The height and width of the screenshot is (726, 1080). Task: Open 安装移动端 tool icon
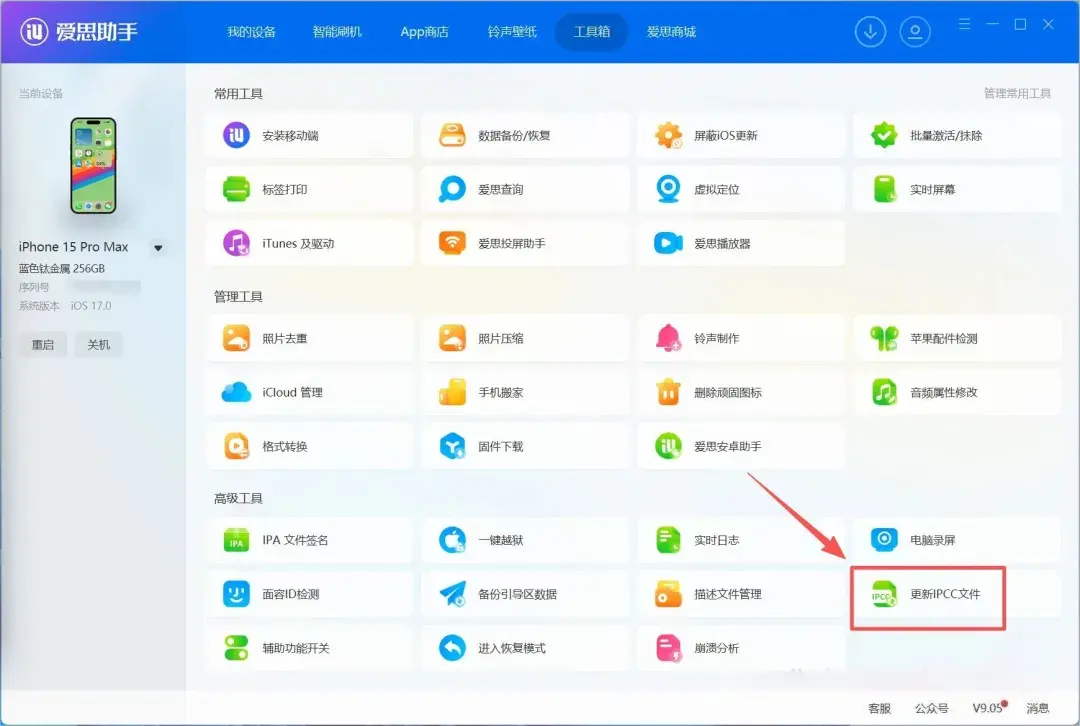click(236, 135)
